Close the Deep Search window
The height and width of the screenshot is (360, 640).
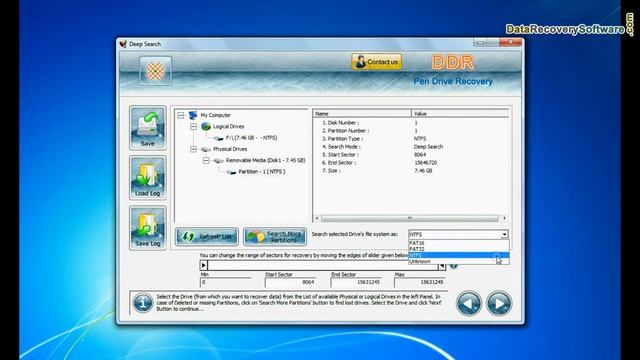[511, 42]
